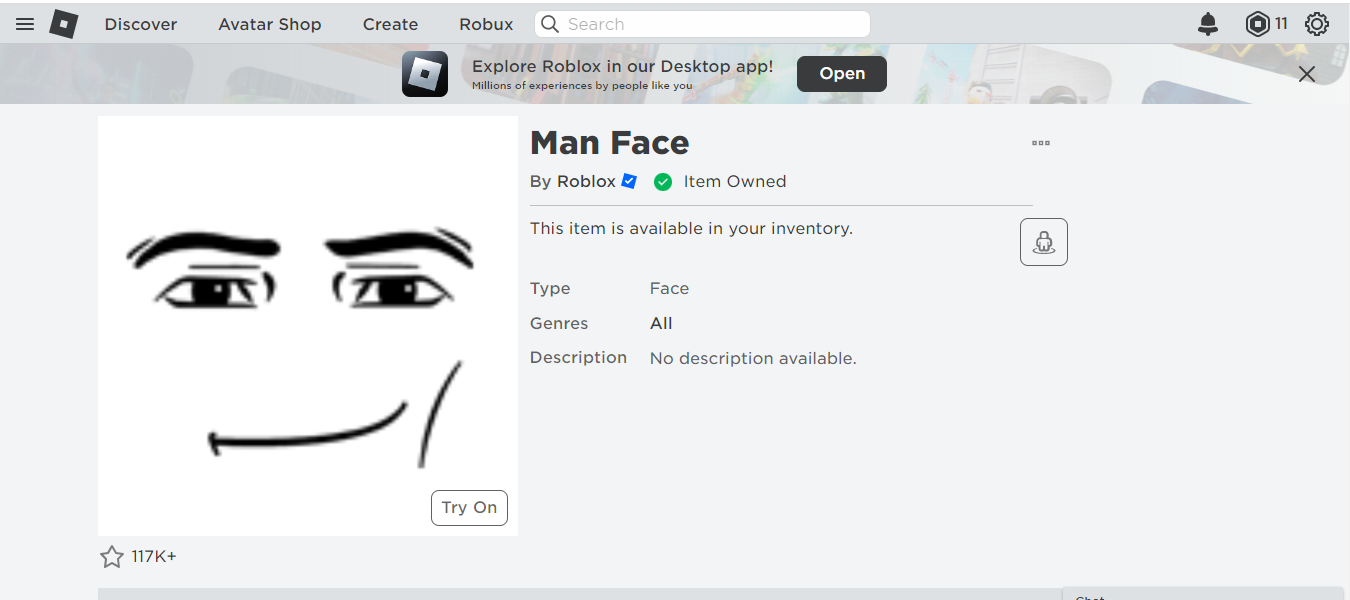
Task: Open account settings via the gear icon
Action: coord(1316,23)
